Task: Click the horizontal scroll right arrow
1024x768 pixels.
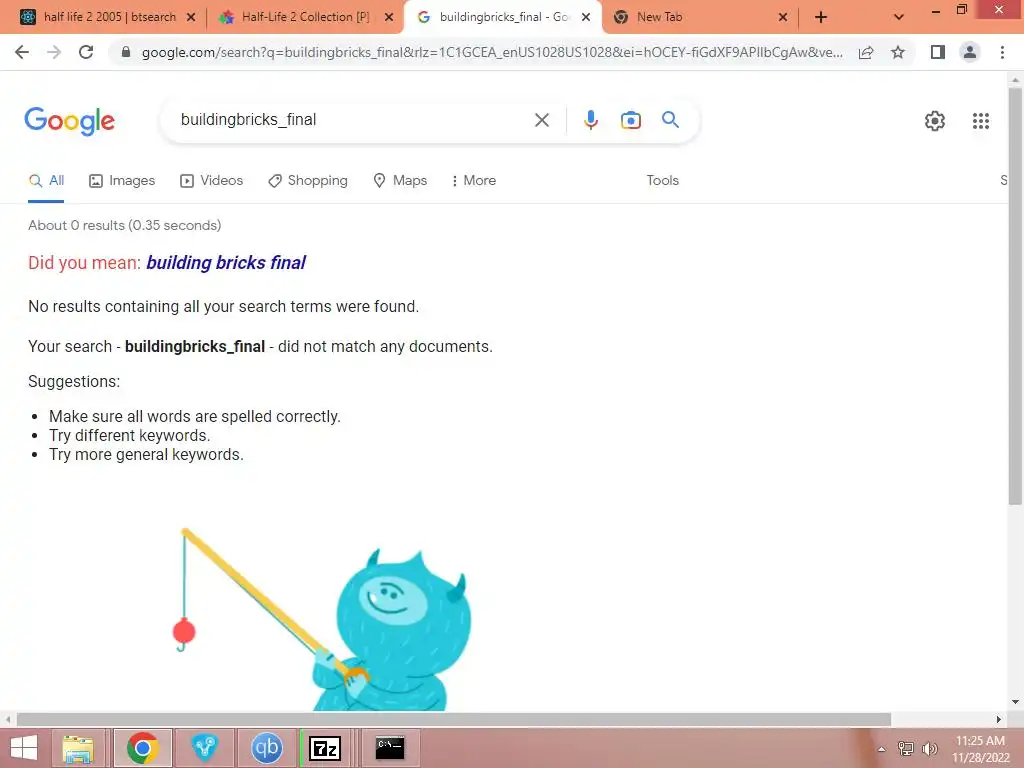Action: point(999,719)
